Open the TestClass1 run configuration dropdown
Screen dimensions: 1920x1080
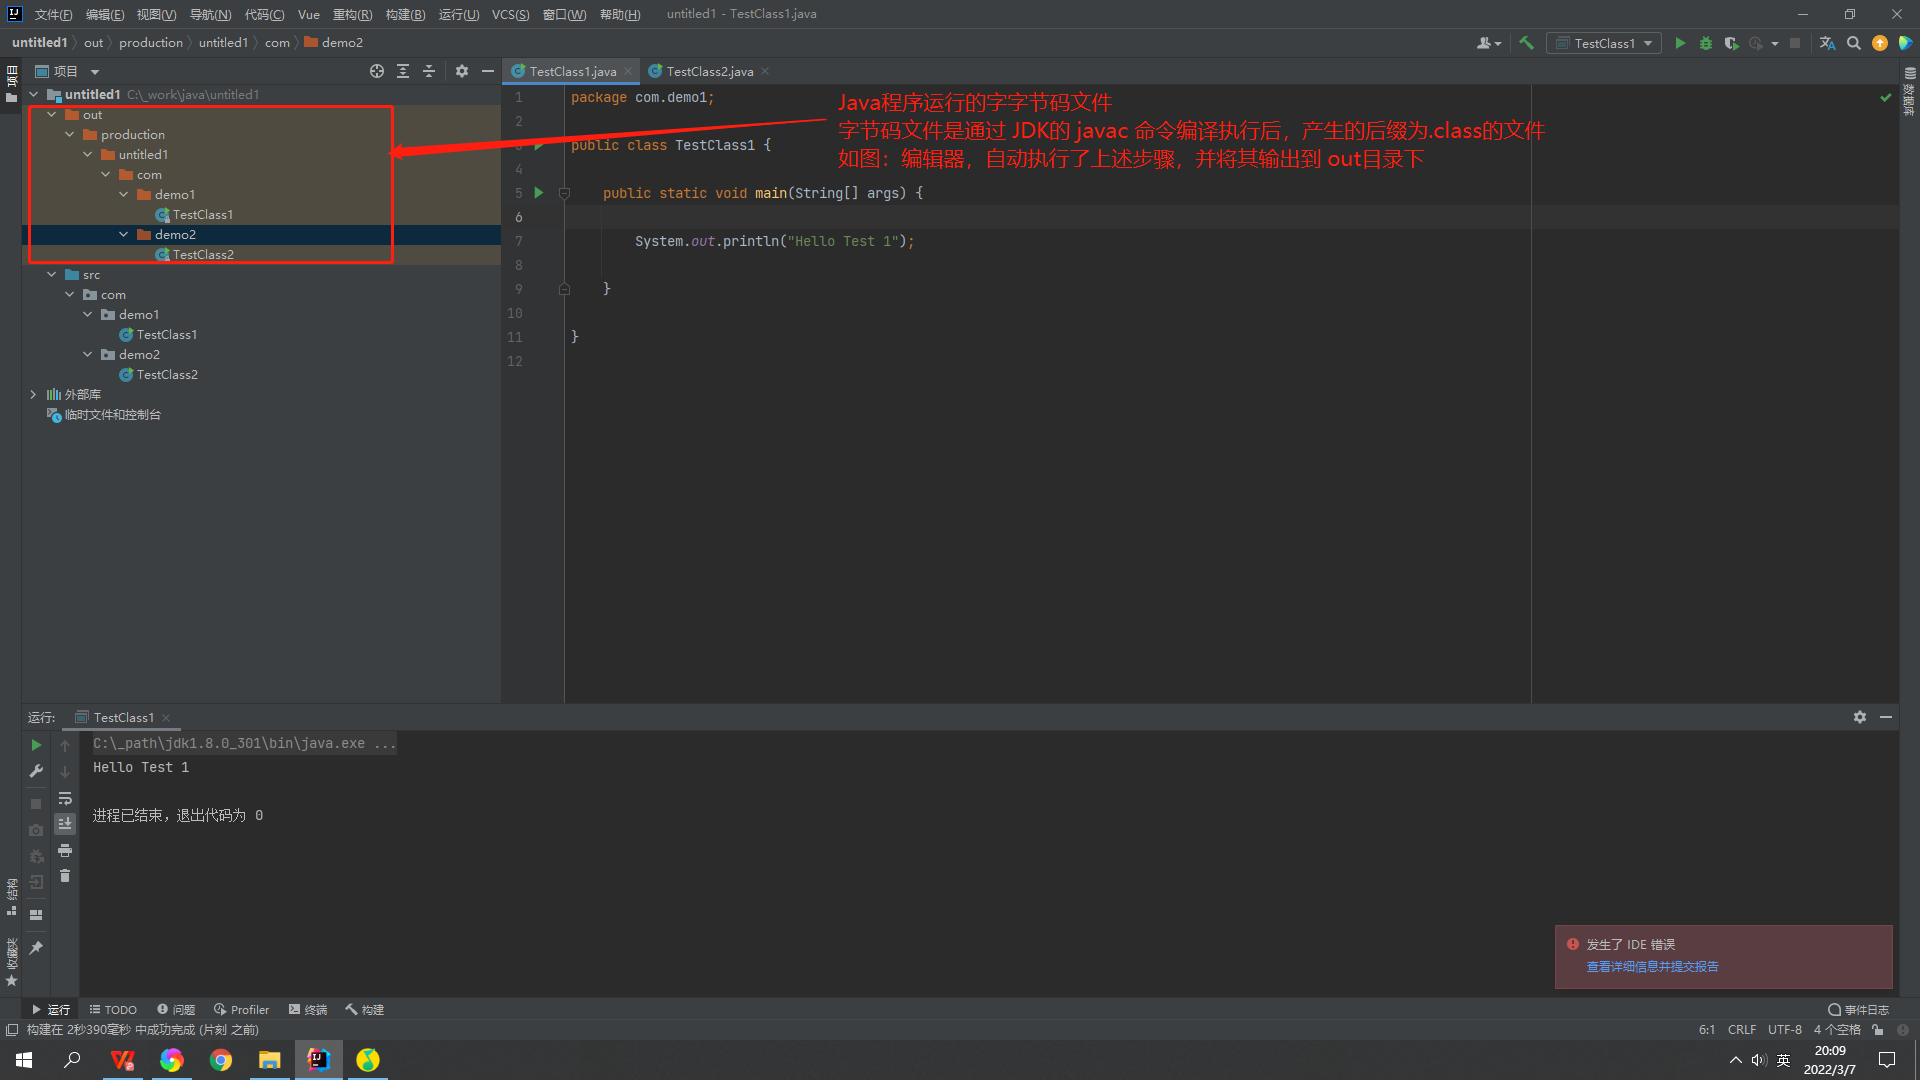[x=1604, y=43]
